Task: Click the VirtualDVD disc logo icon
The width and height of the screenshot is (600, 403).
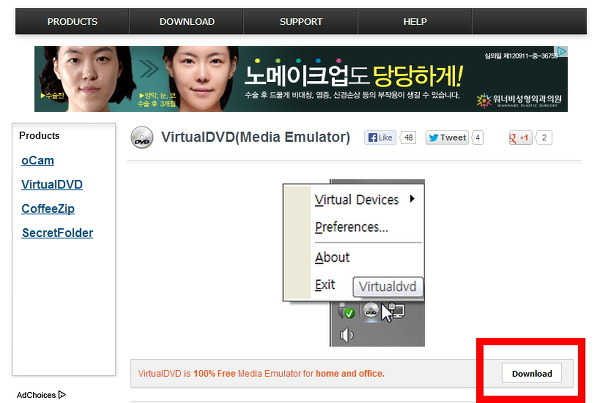Action: click(x=142, y=137)
